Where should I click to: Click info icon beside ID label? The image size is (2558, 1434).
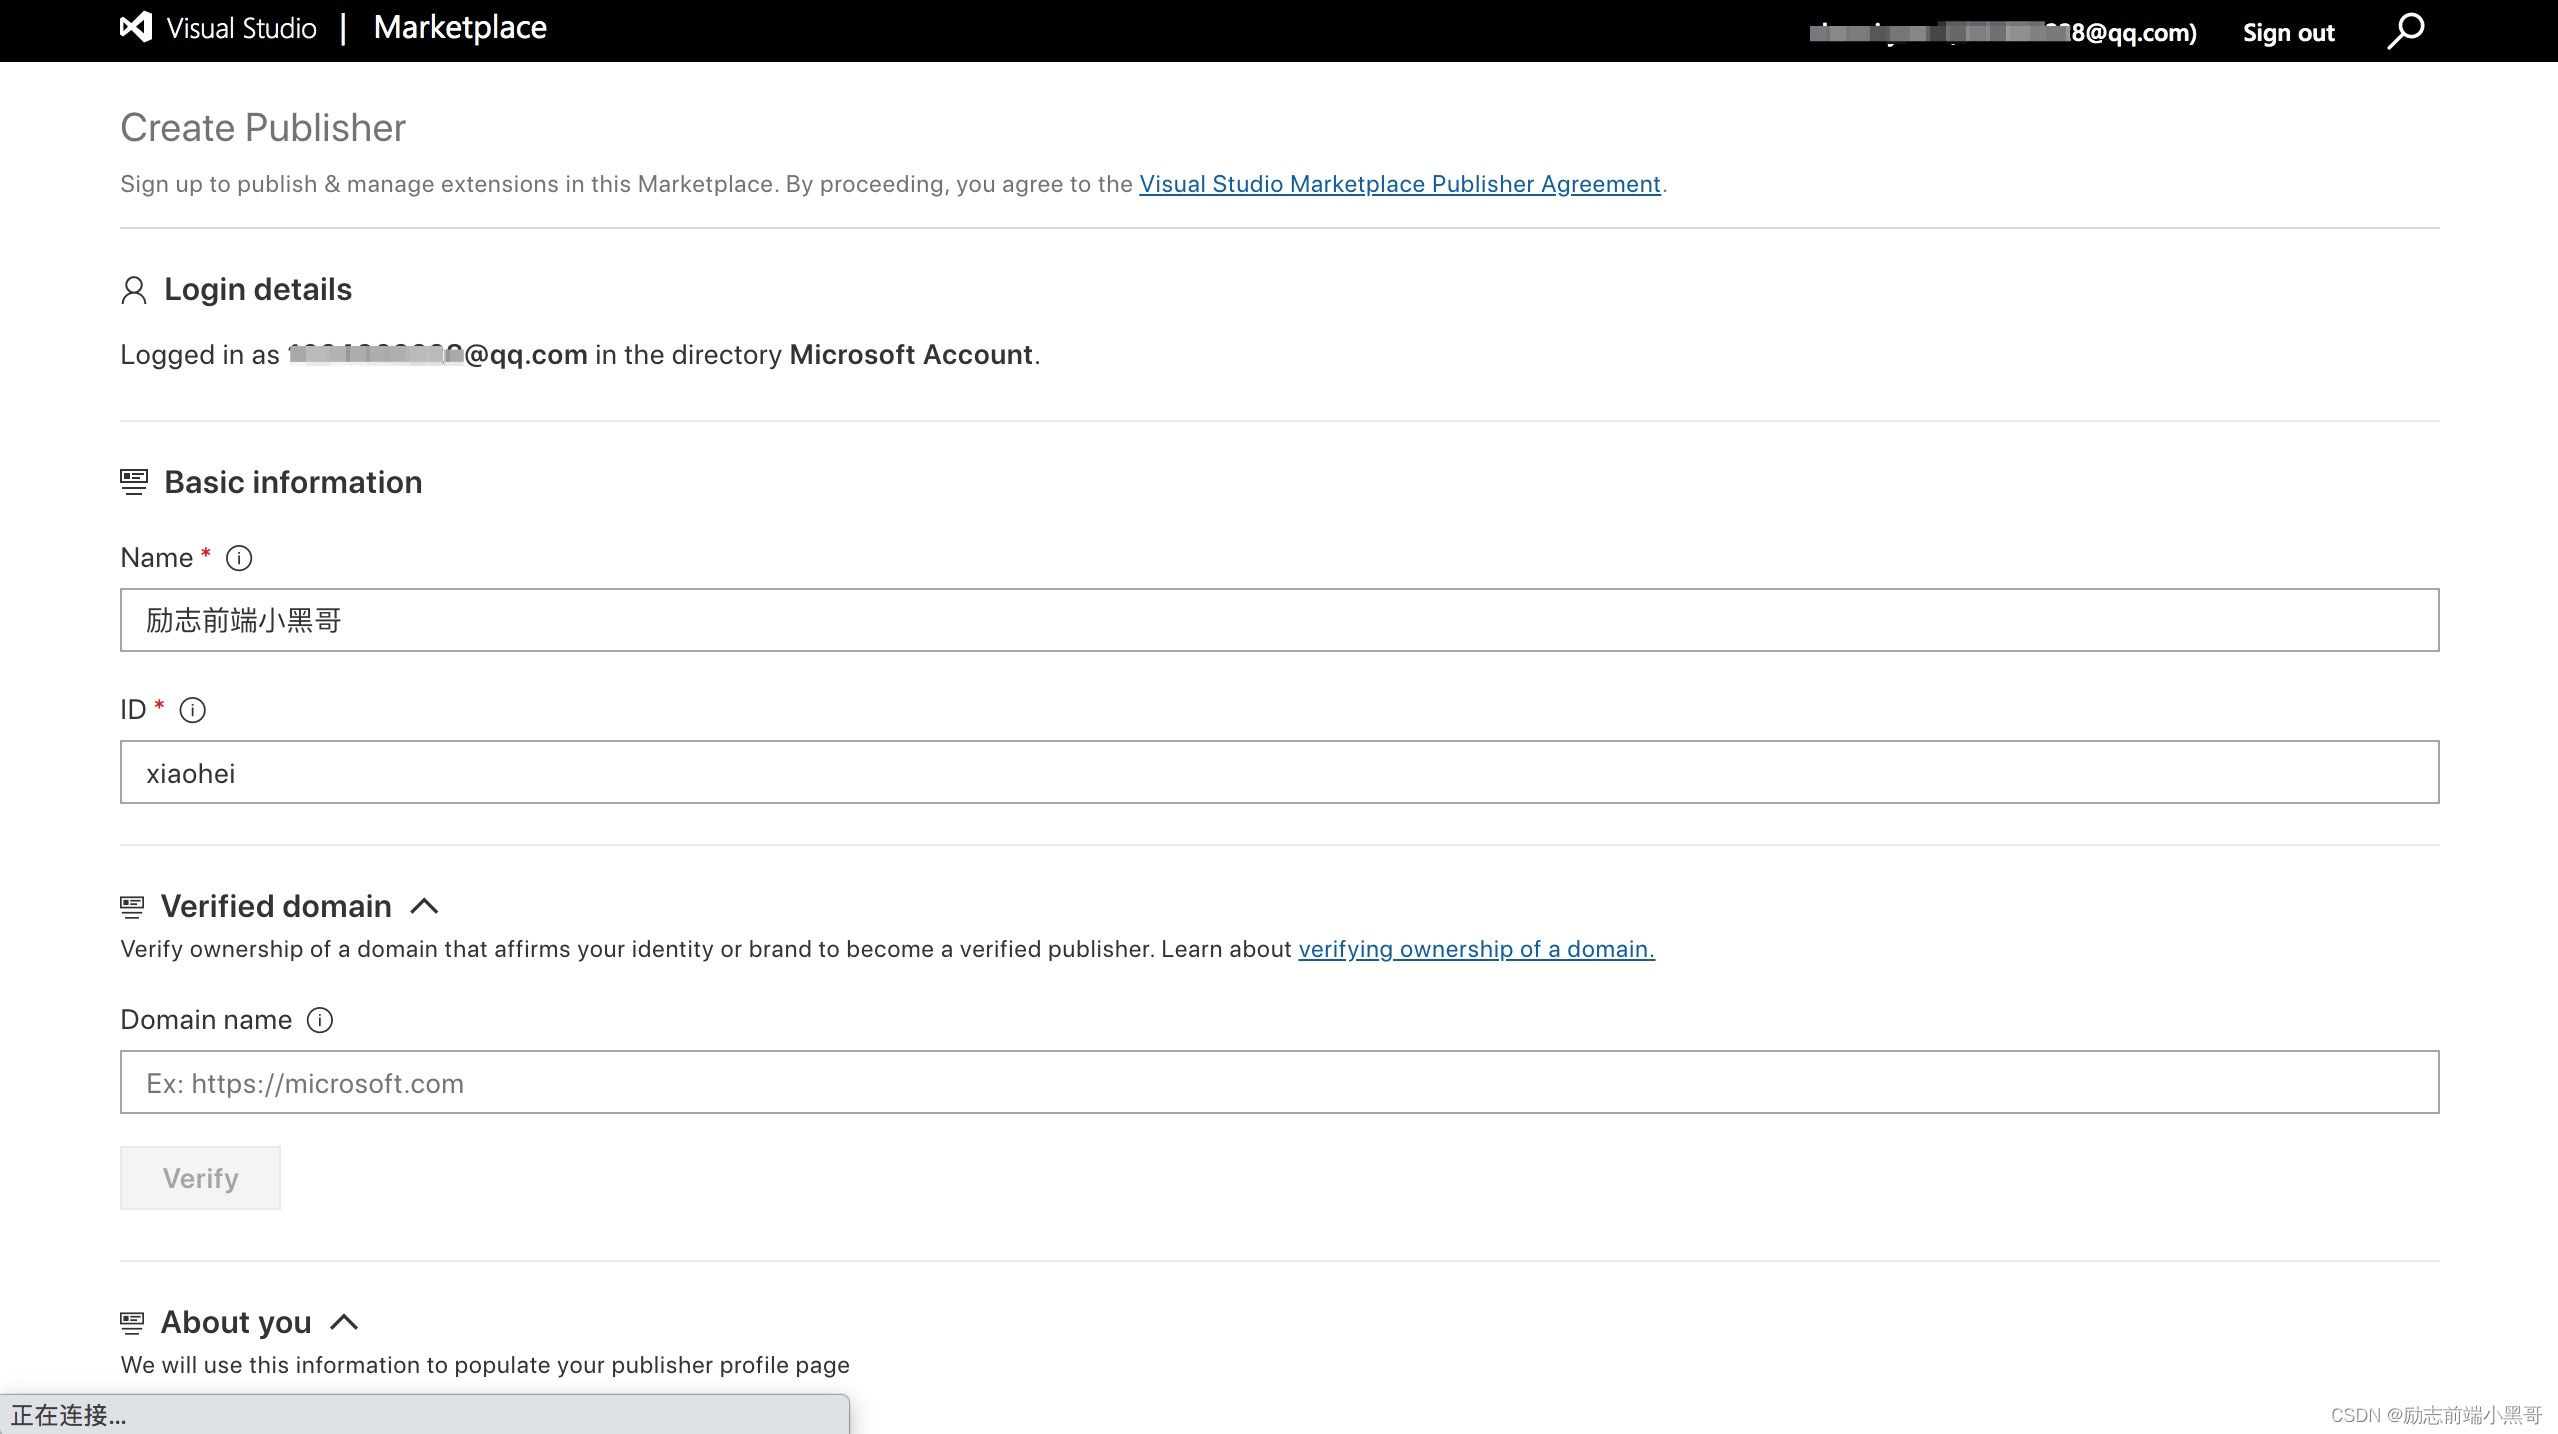click(192, 710)
